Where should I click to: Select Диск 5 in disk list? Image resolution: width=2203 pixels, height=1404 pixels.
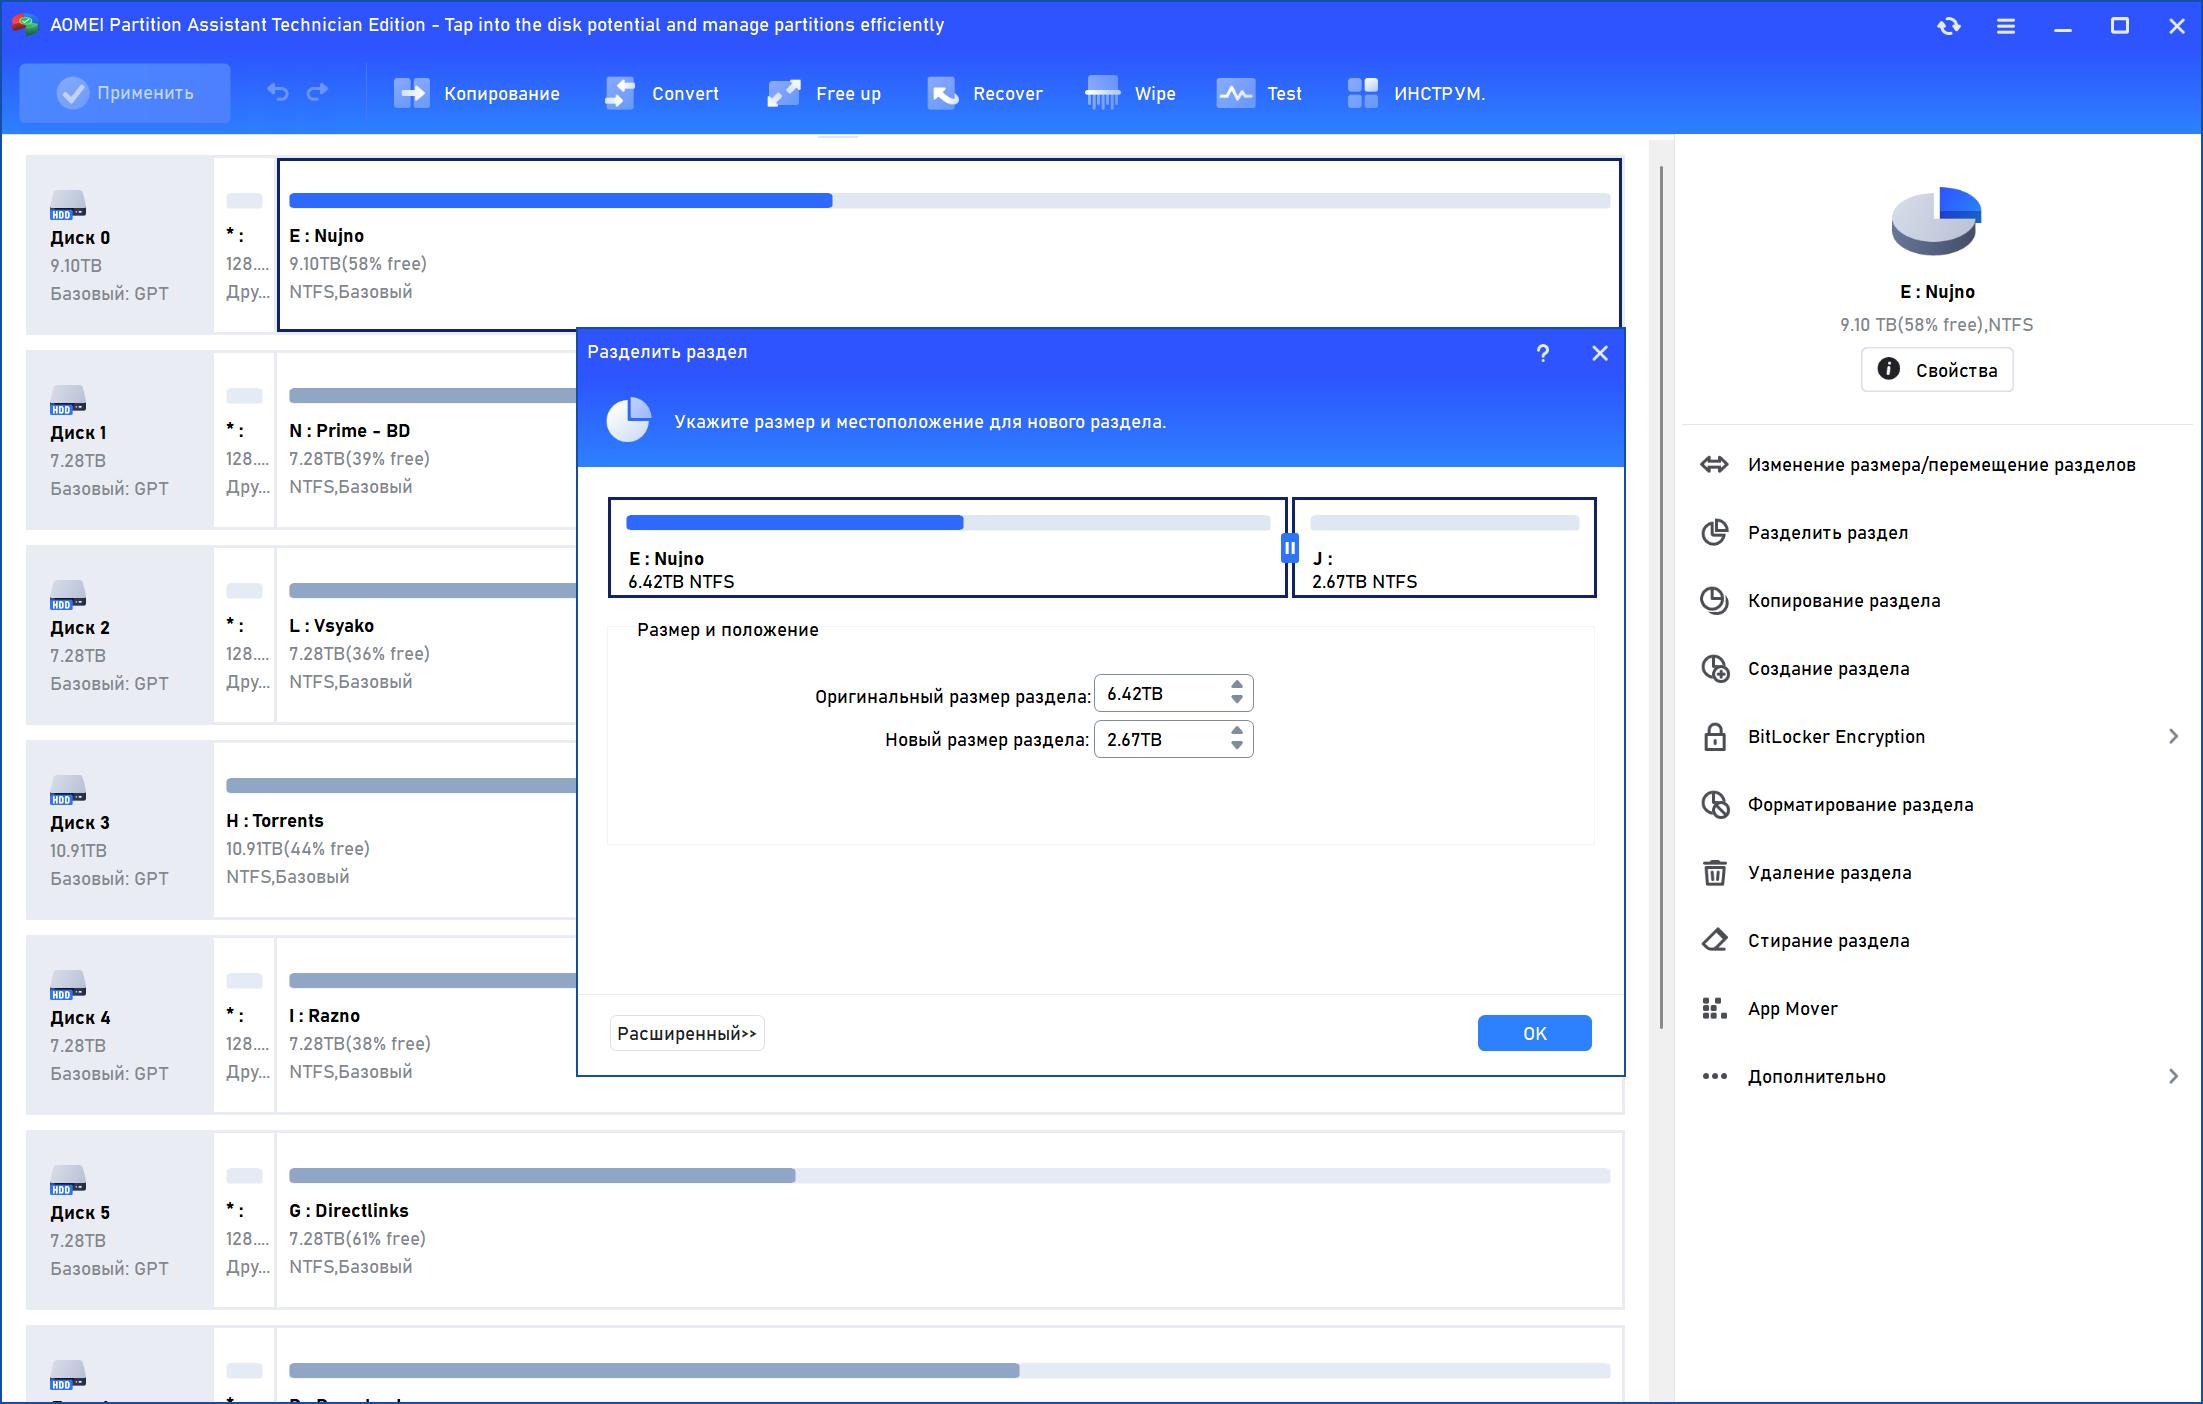(x=119, y=1220)
